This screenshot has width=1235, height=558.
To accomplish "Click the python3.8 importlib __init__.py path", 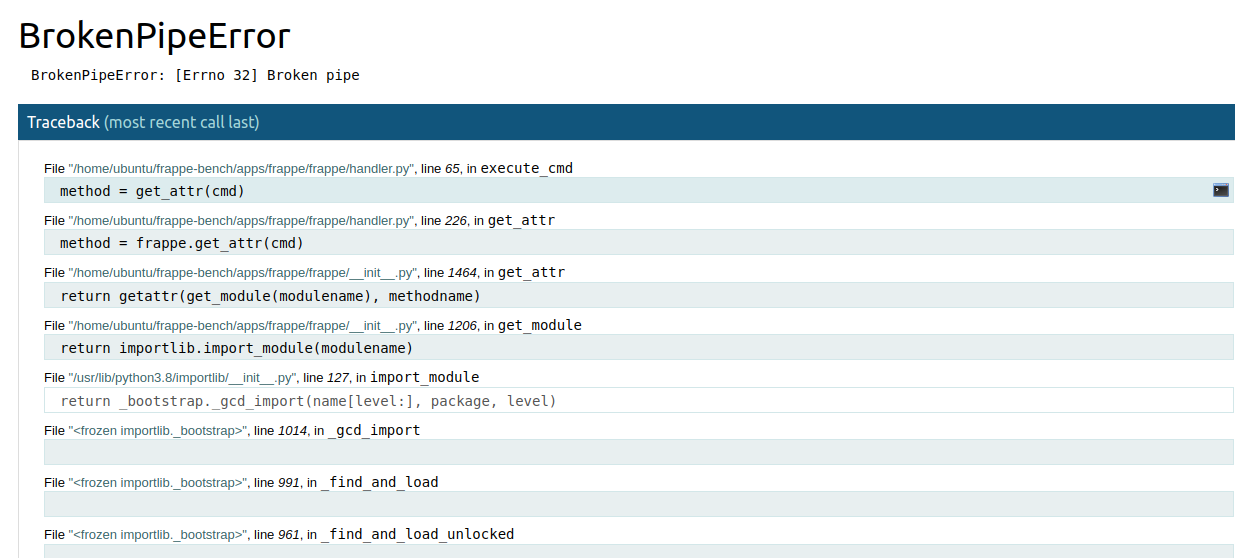I will point(182,378).
